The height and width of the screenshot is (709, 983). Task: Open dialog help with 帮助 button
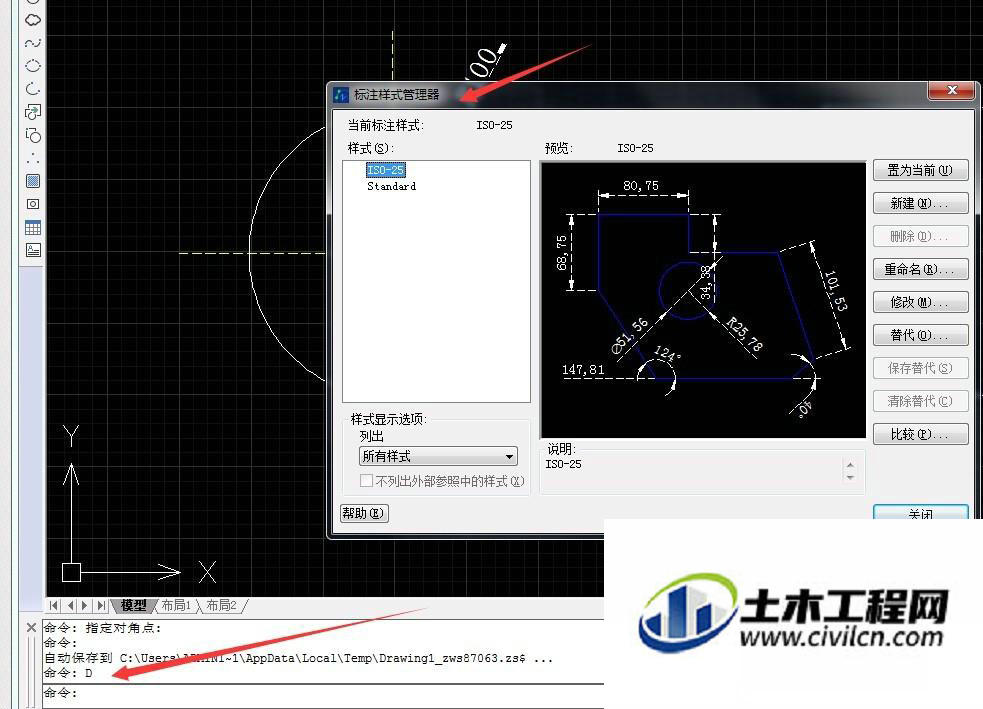click(x=364, y=513)
